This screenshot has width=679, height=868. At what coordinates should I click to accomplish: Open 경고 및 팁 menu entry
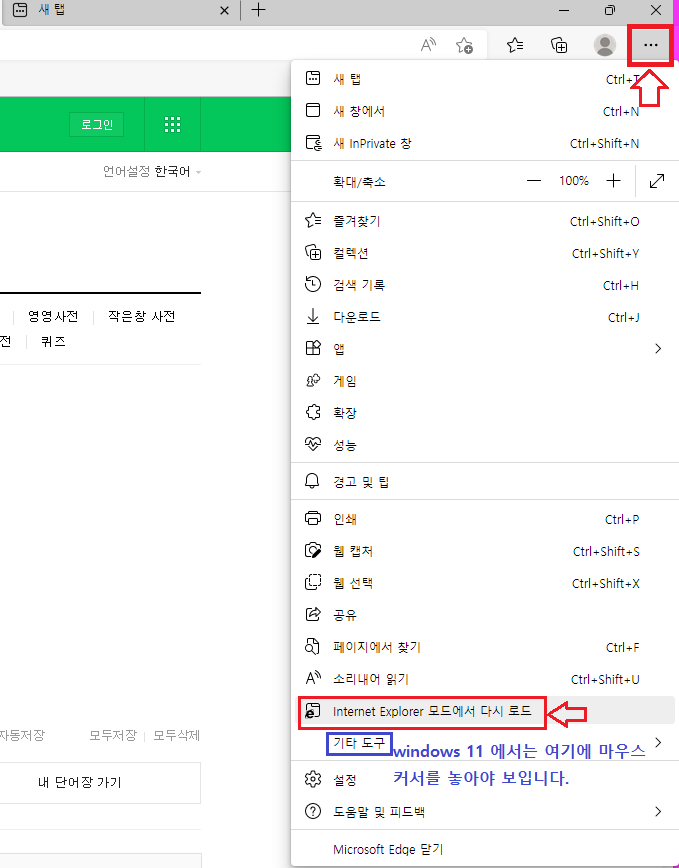483,482
